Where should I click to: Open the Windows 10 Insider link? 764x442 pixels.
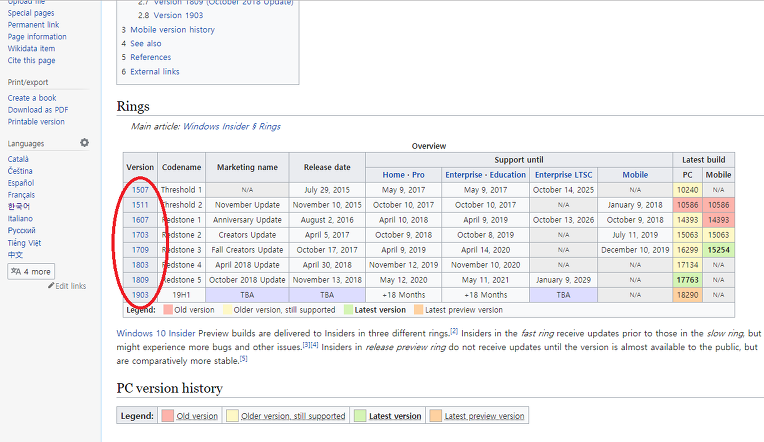point(156,334)
